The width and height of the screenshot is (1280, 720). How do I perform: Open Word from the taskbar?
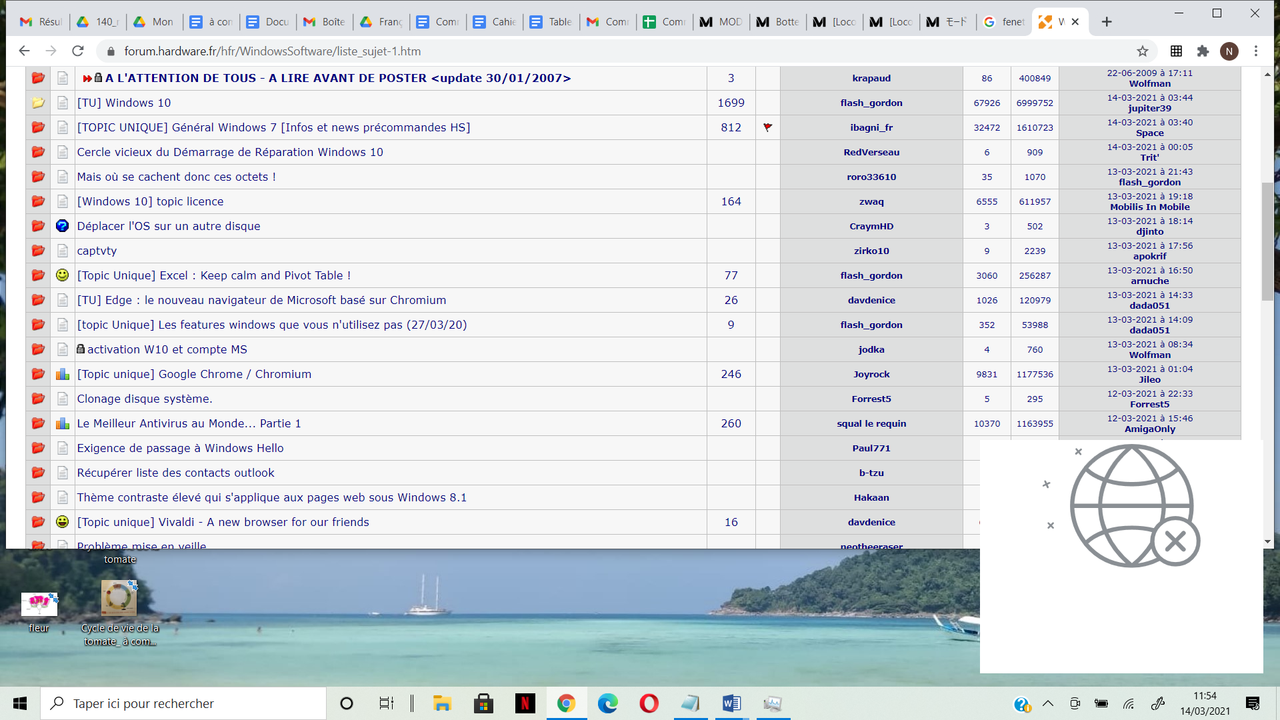click(731, 703)
